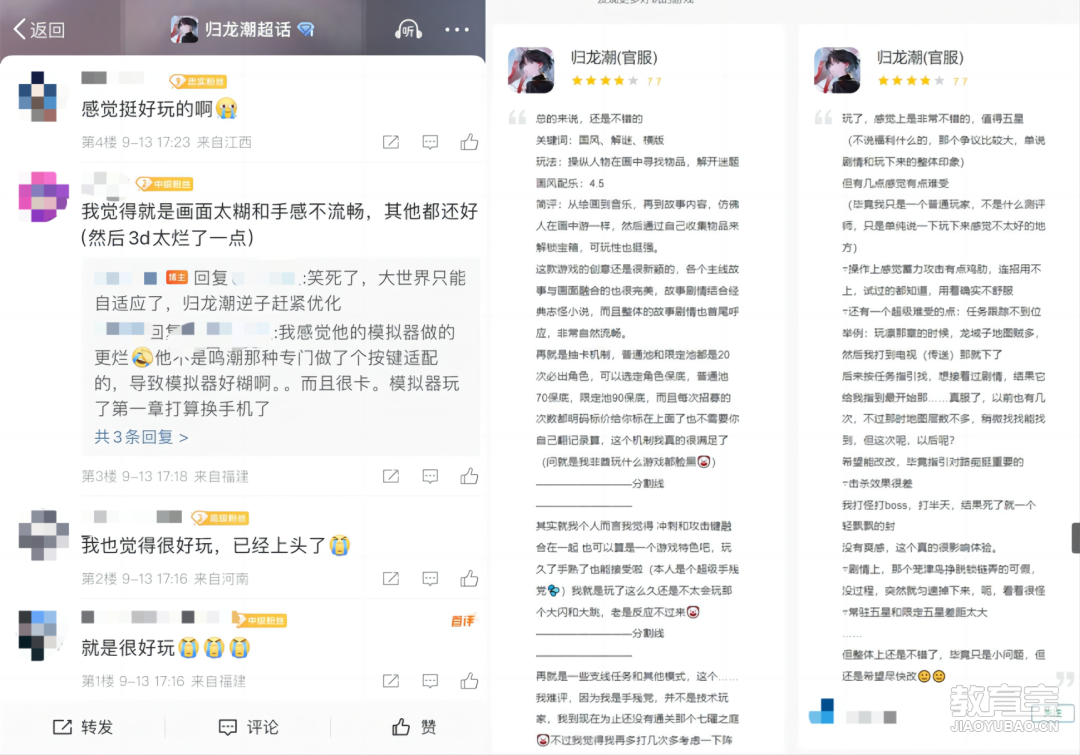Image resolution: width=1080 pixels, height=755 pixels.
Task: Share the 第2楼 comment via forward icon
Action: click(x=391, y=579)
